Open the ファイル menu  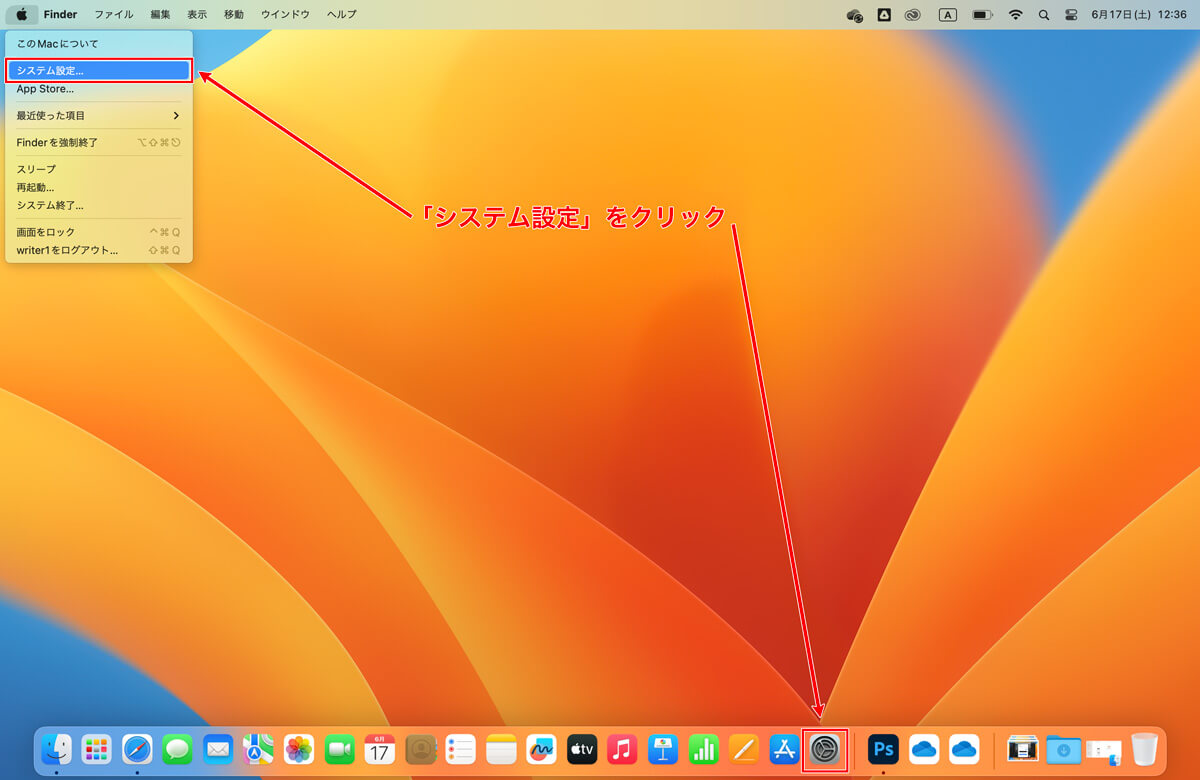114,15
